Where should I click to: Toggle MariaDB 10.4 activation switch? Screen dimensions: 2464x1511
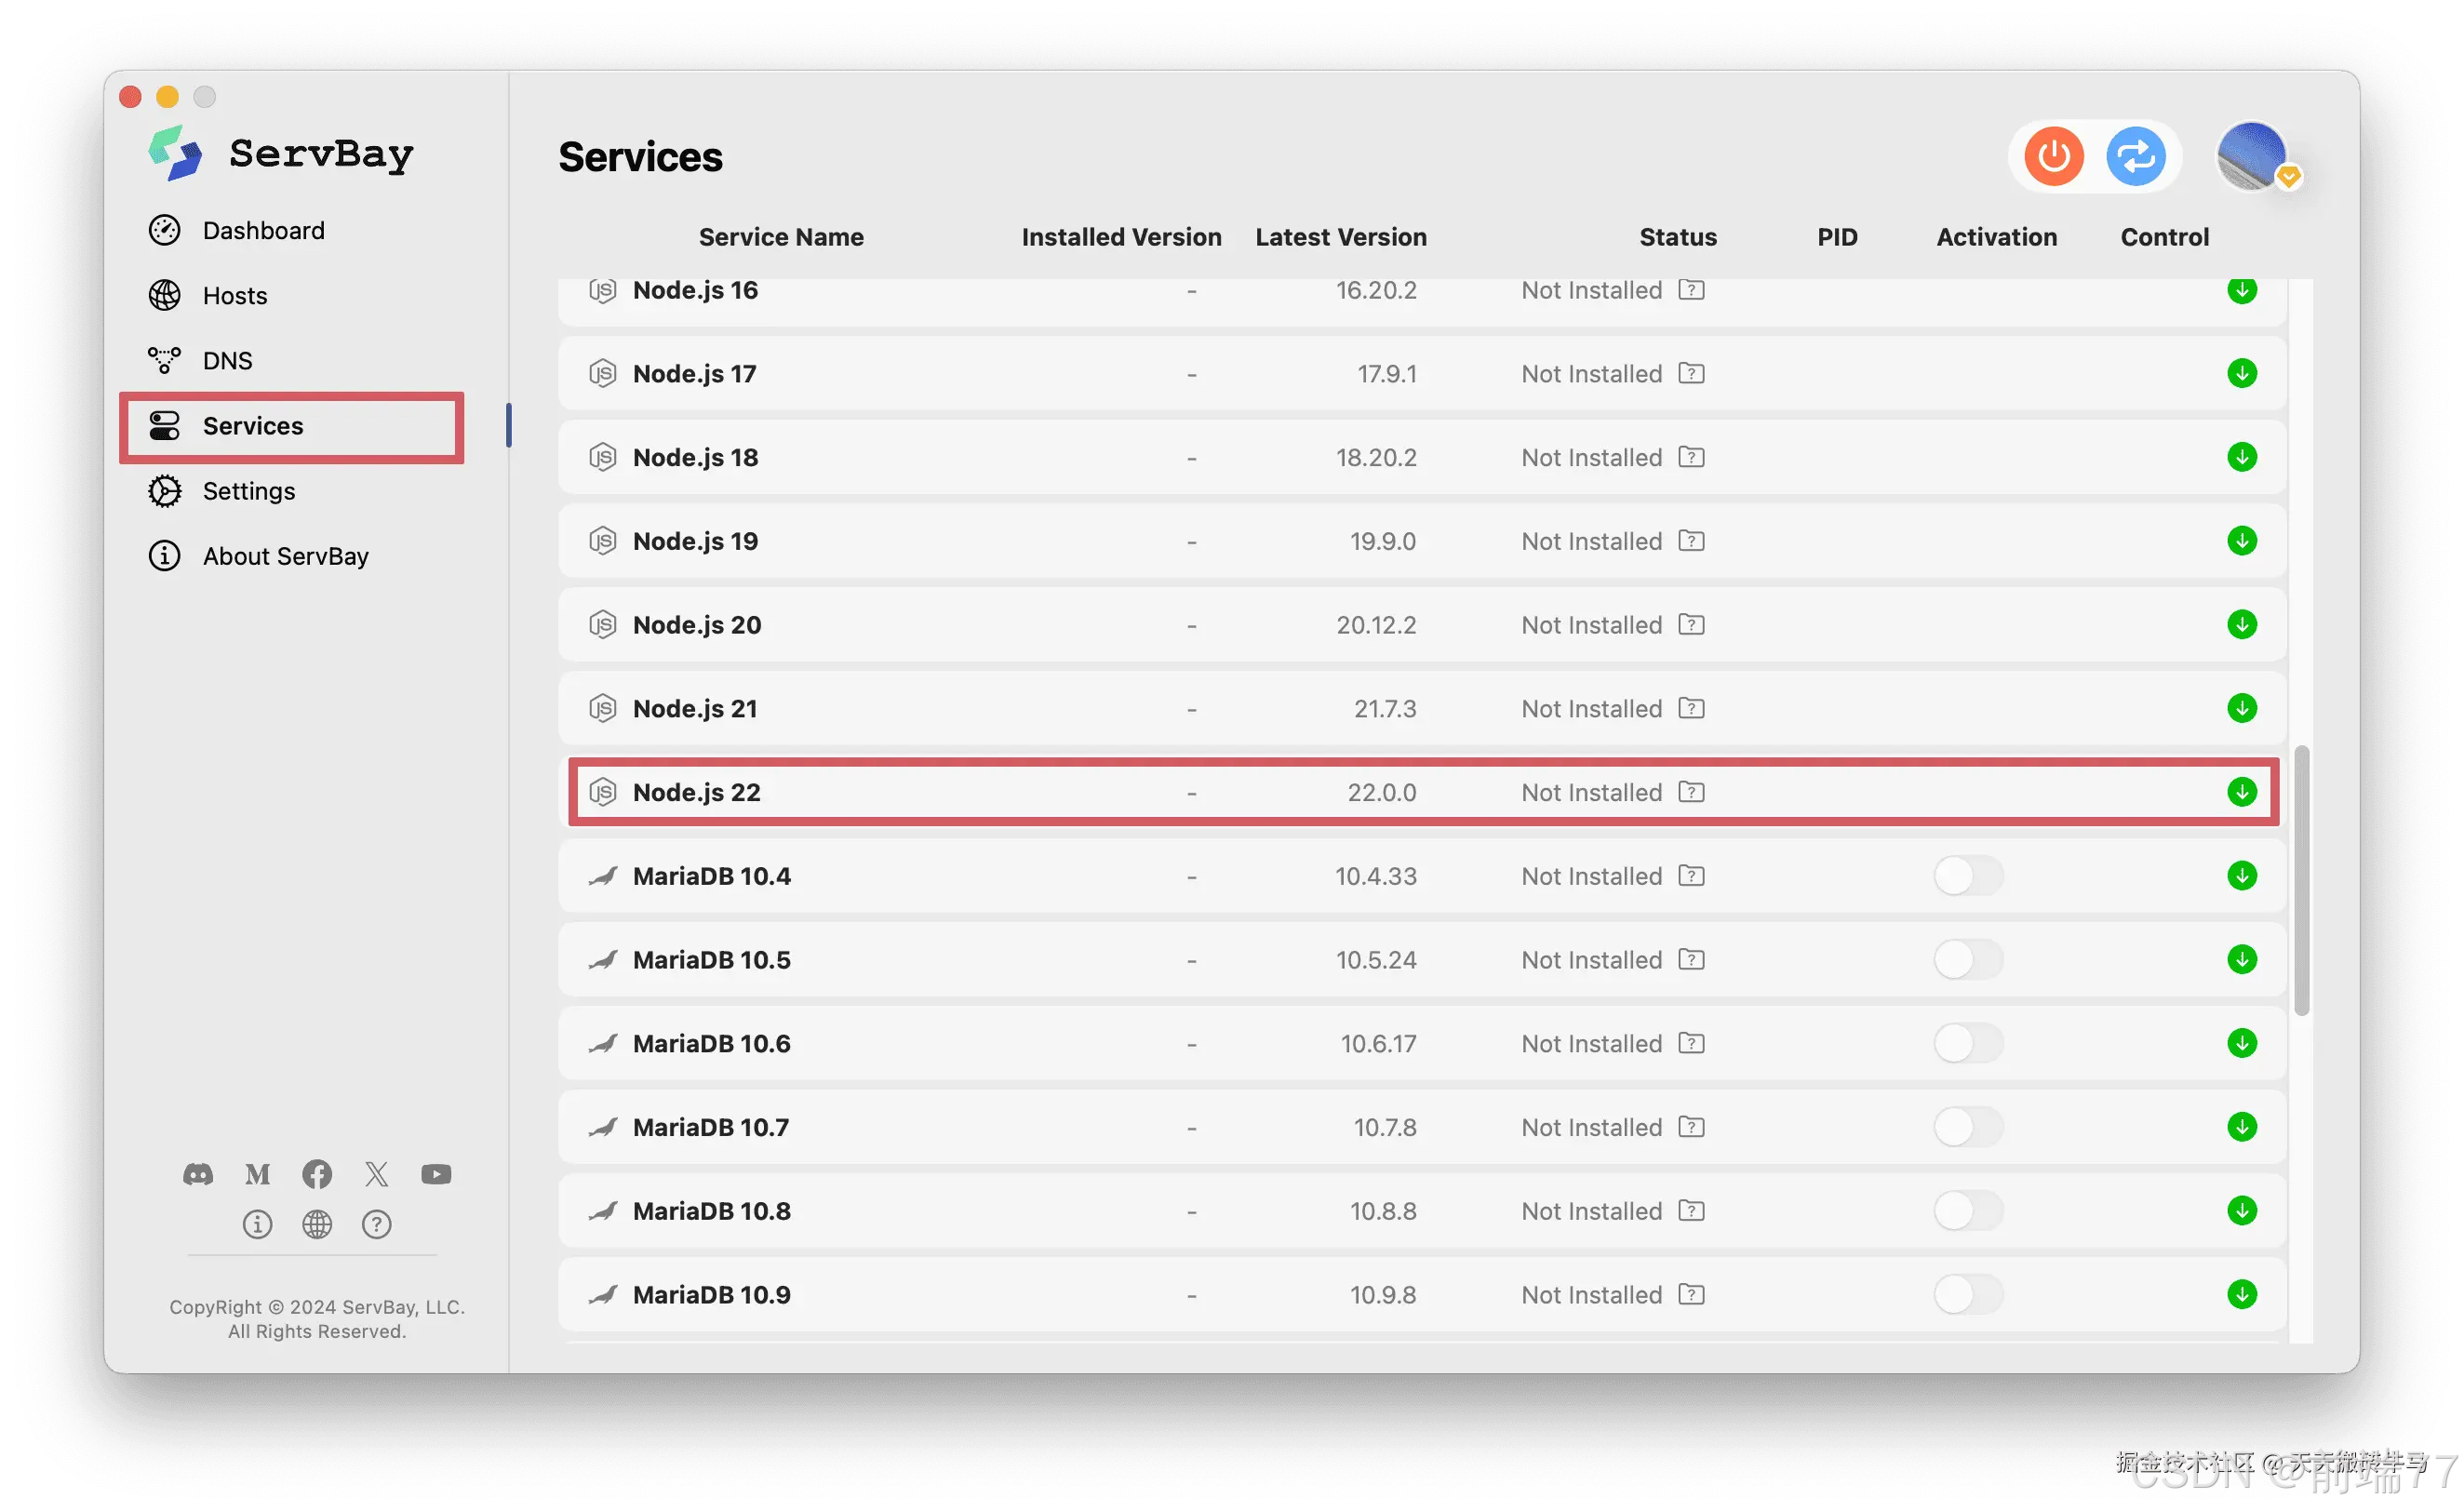pyautogui.click(x=1967, y=876)
